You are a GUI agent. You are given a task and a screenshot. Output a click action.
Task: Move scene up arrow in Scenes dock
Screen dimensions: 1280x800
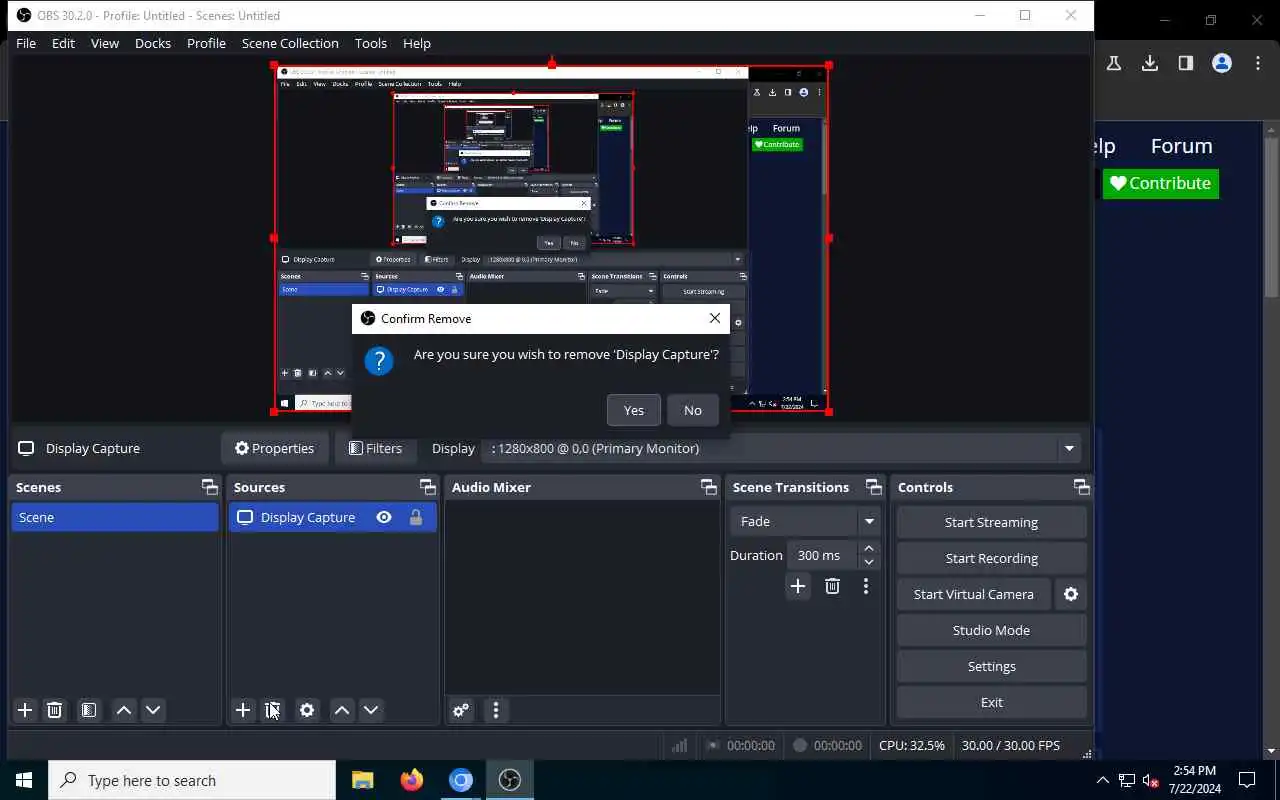(124, 710)
